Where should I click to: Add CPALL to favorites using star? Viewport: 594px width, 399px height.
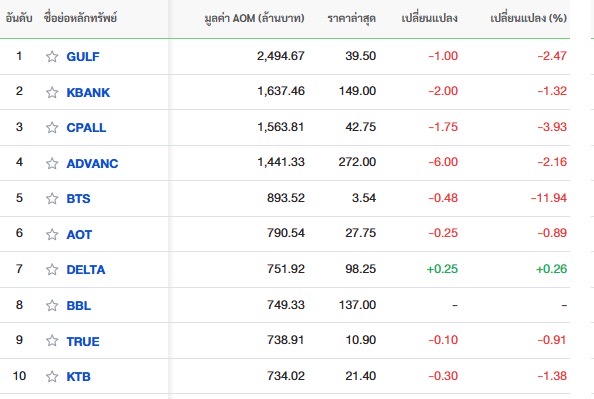(52, 127)
